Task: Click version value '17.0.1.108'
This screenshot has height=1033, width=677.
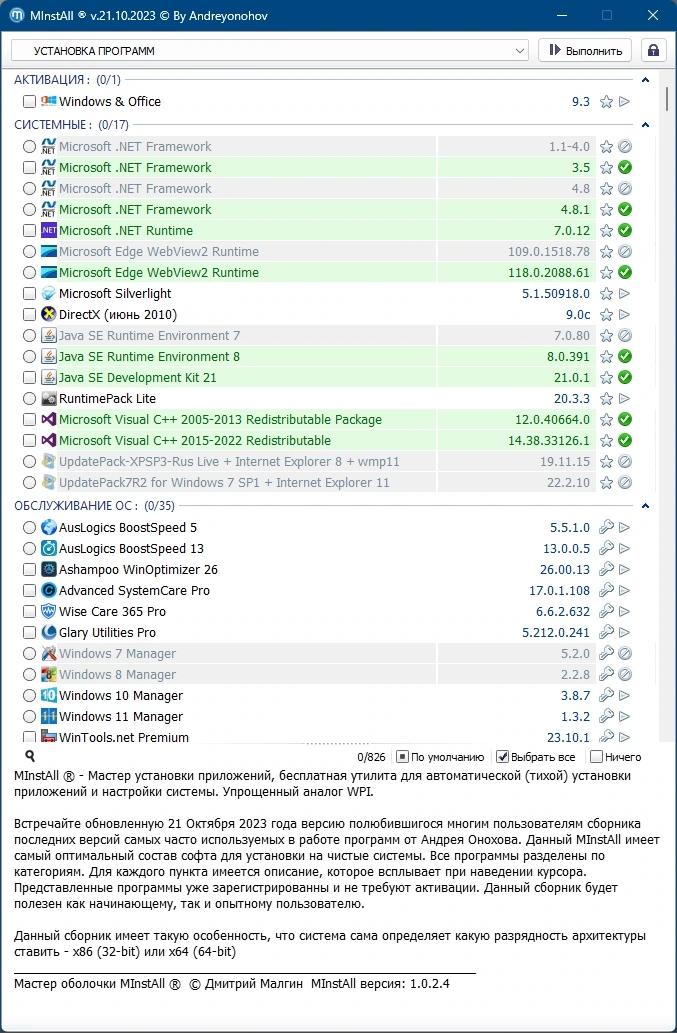Action: [x=560, y=591]
